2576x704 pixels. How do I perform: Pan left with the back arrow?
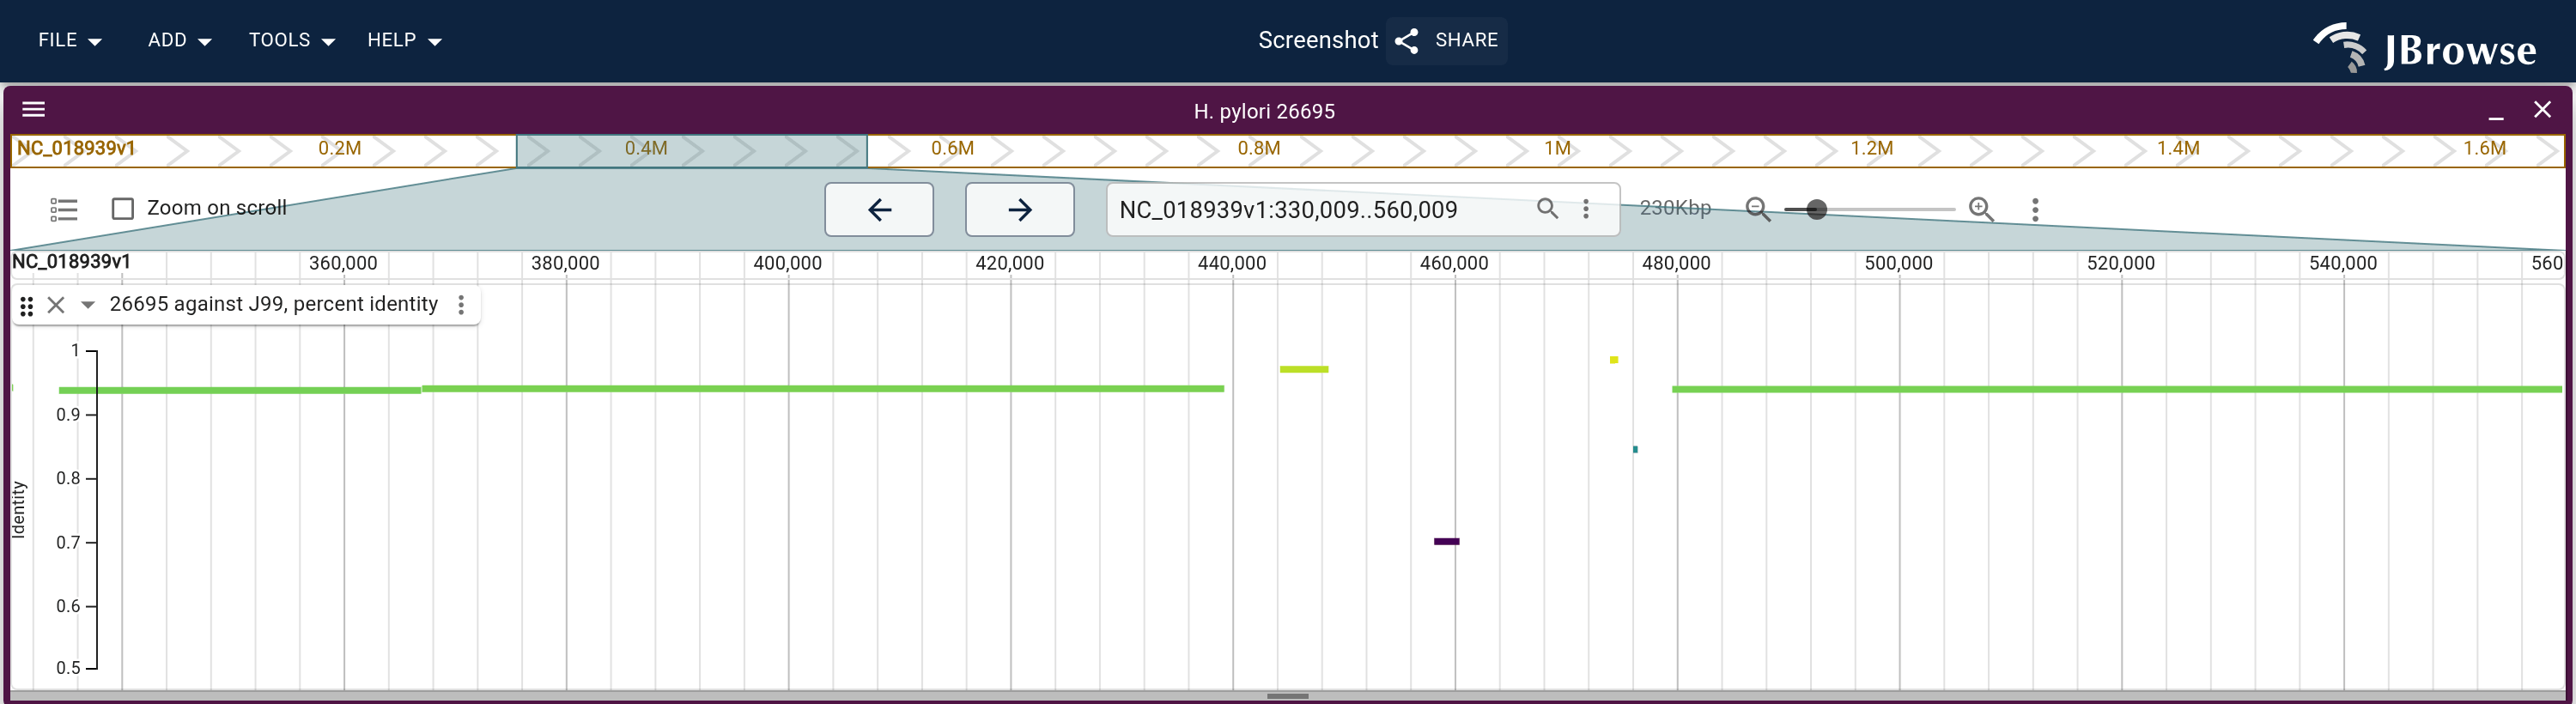pyautogui.click(x=879, y=209)
